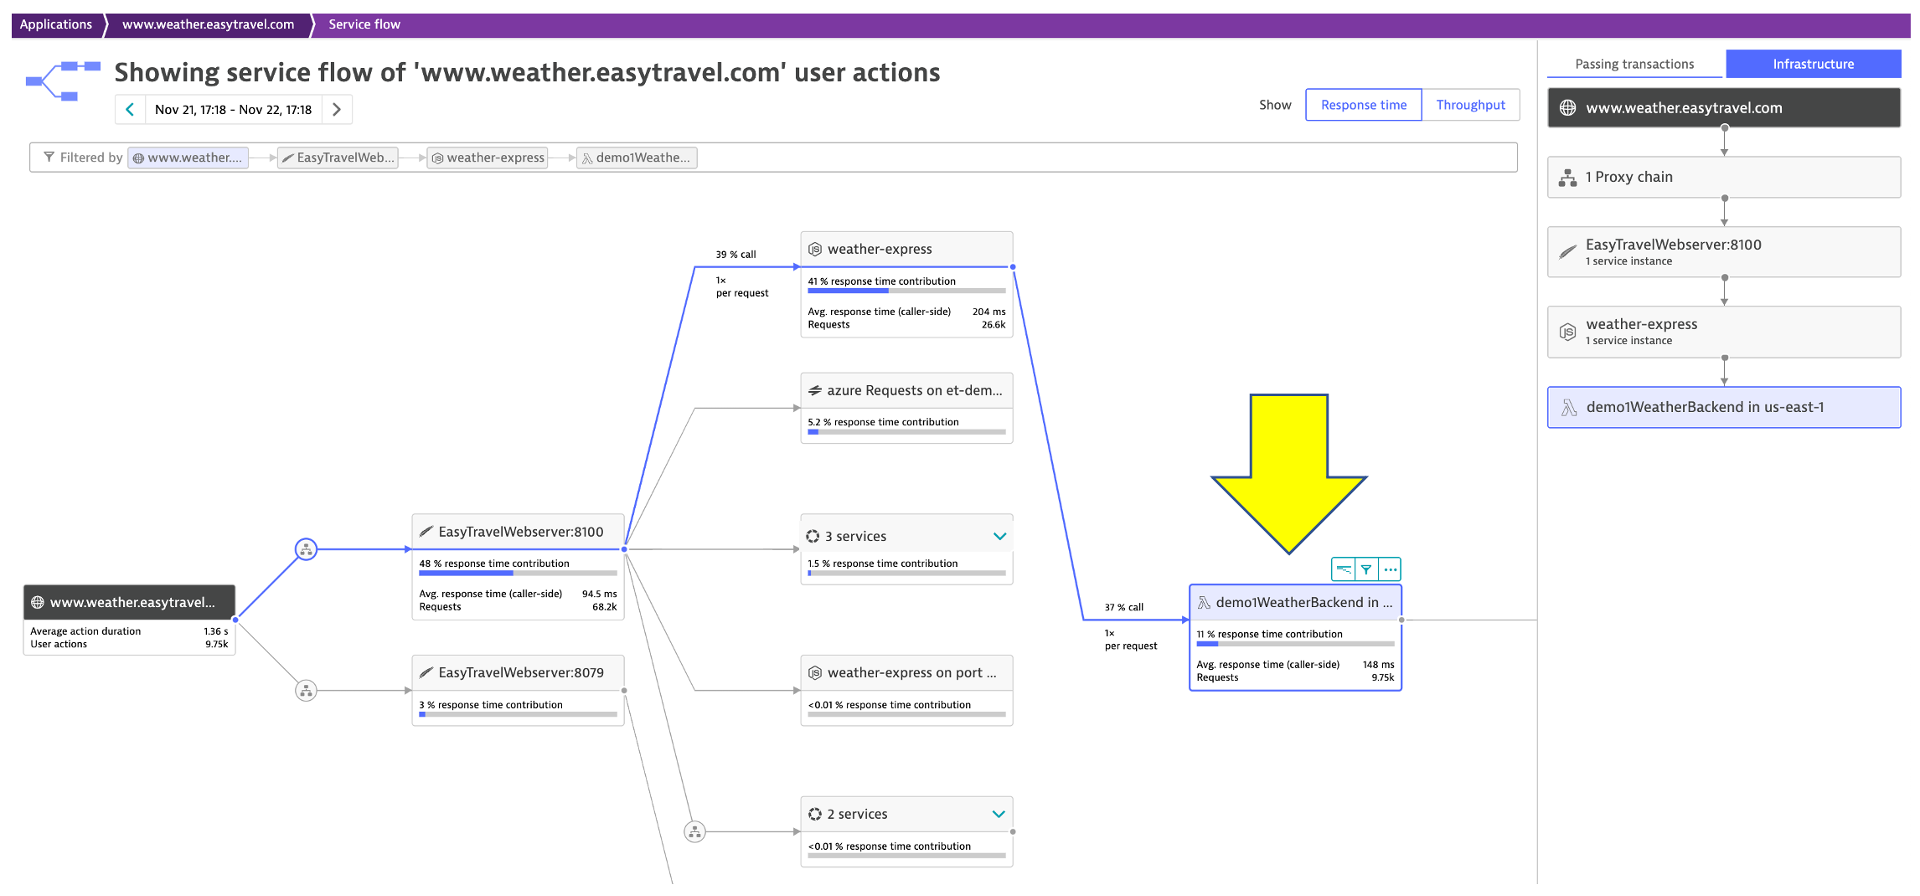The width and height of the screenshot is (1920, 896).
Task: Click the filter funnel icon in Filtered by bar
Action: coord(49,157)
